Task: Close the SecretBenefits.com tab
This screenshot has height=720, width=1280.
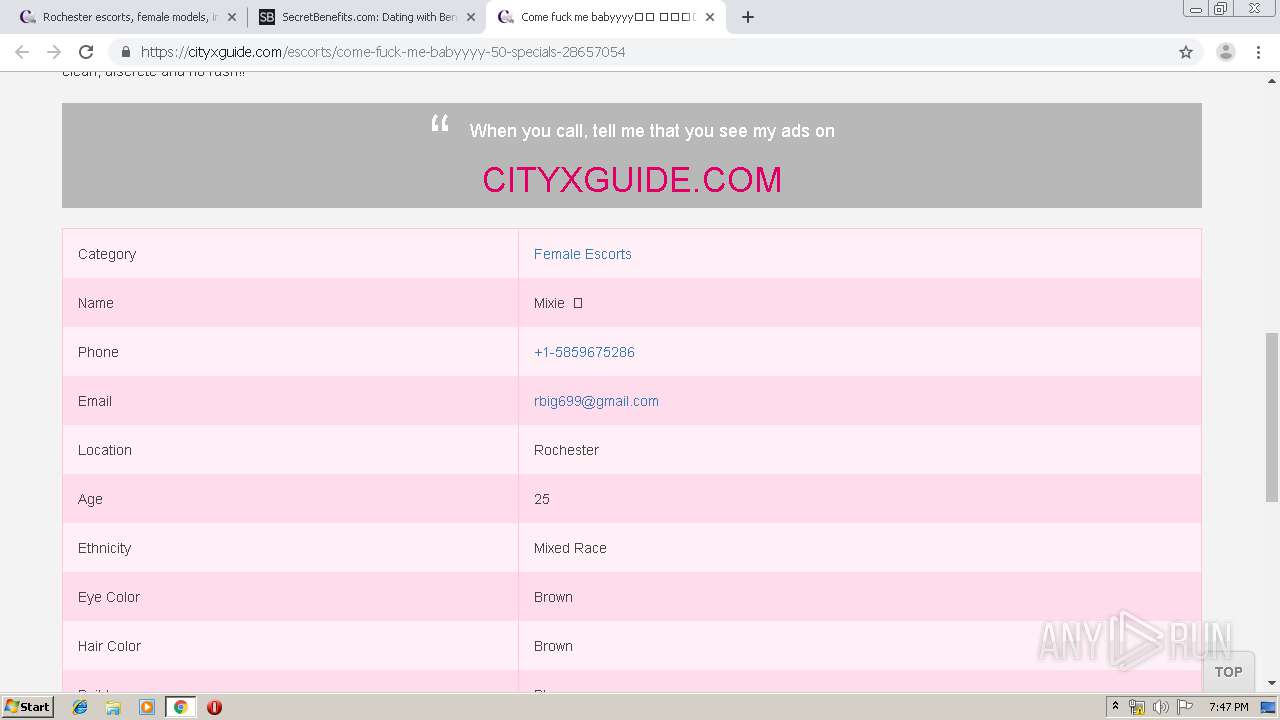Action: 471,17
